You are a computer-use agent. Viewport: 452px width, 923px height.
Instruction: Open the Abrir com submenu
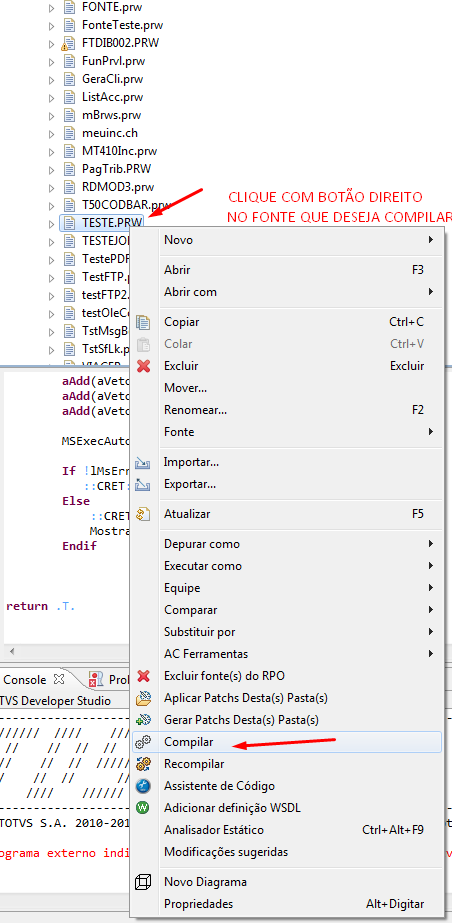pos(287,292)
